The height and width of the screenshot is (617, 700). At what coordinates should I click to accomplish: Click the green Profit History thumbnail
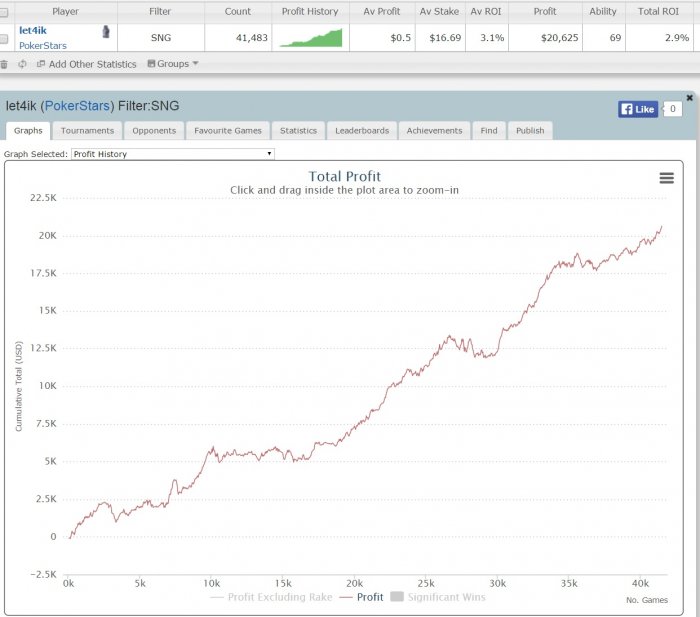pos(311,38)
